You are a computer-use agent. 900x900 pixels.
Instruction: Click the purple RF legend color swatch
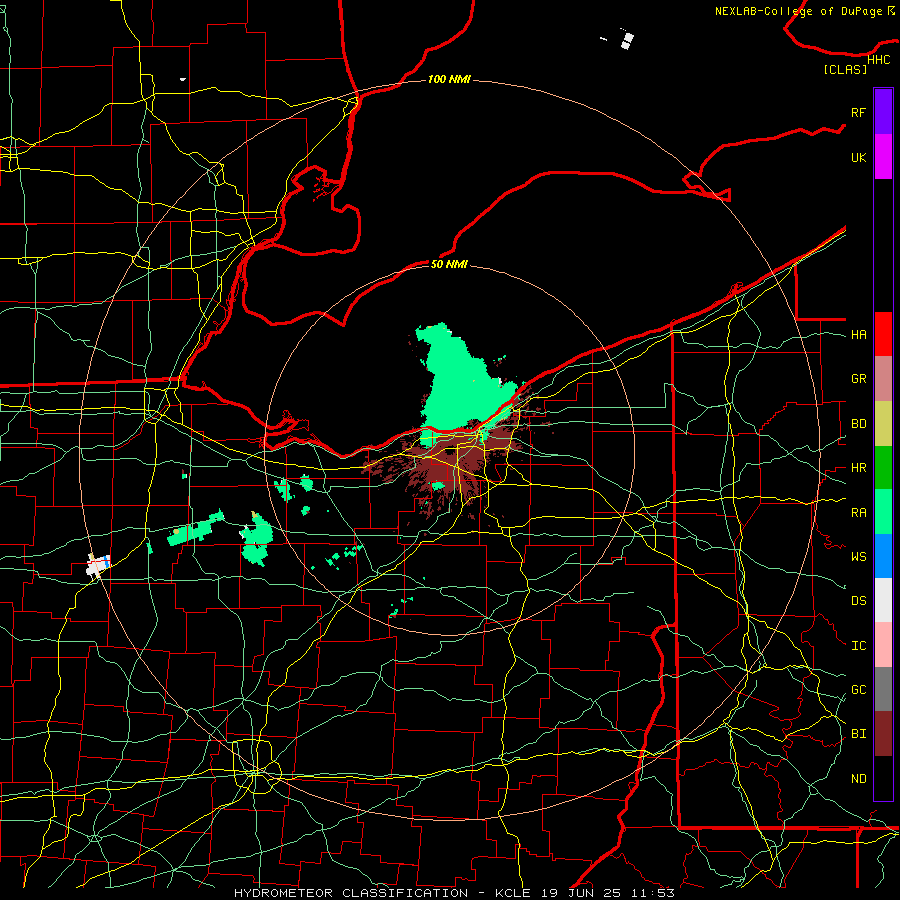pos(883,112)
